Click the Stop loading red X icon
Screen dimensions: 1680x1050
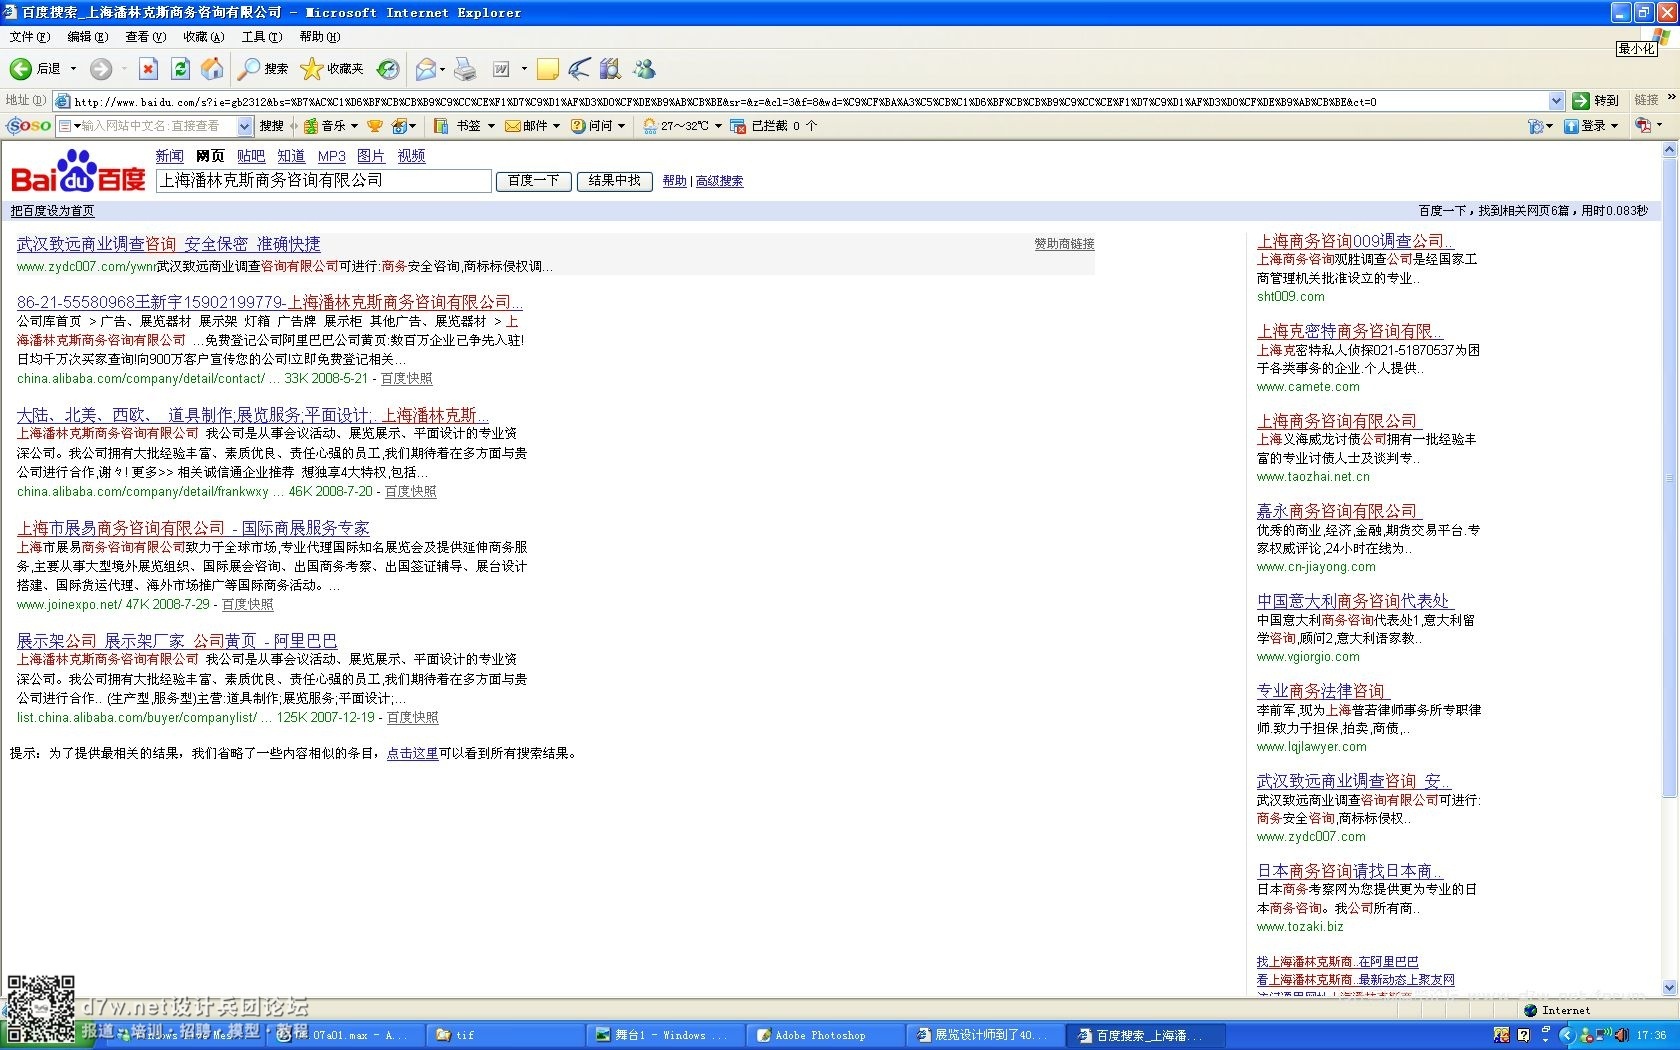coord(148,69)
